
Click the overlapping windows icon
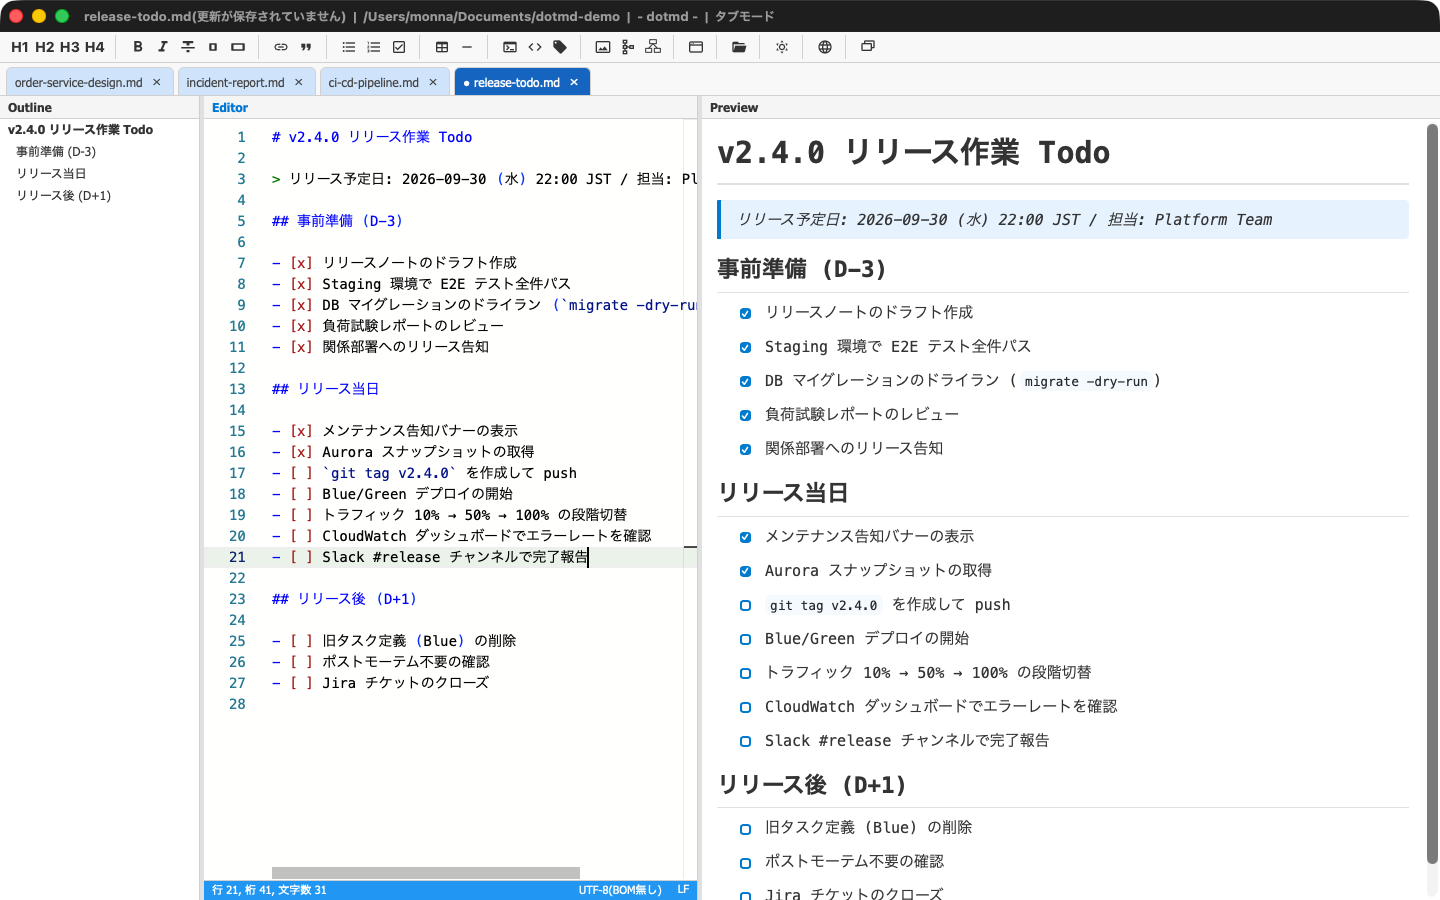[868, 47]
